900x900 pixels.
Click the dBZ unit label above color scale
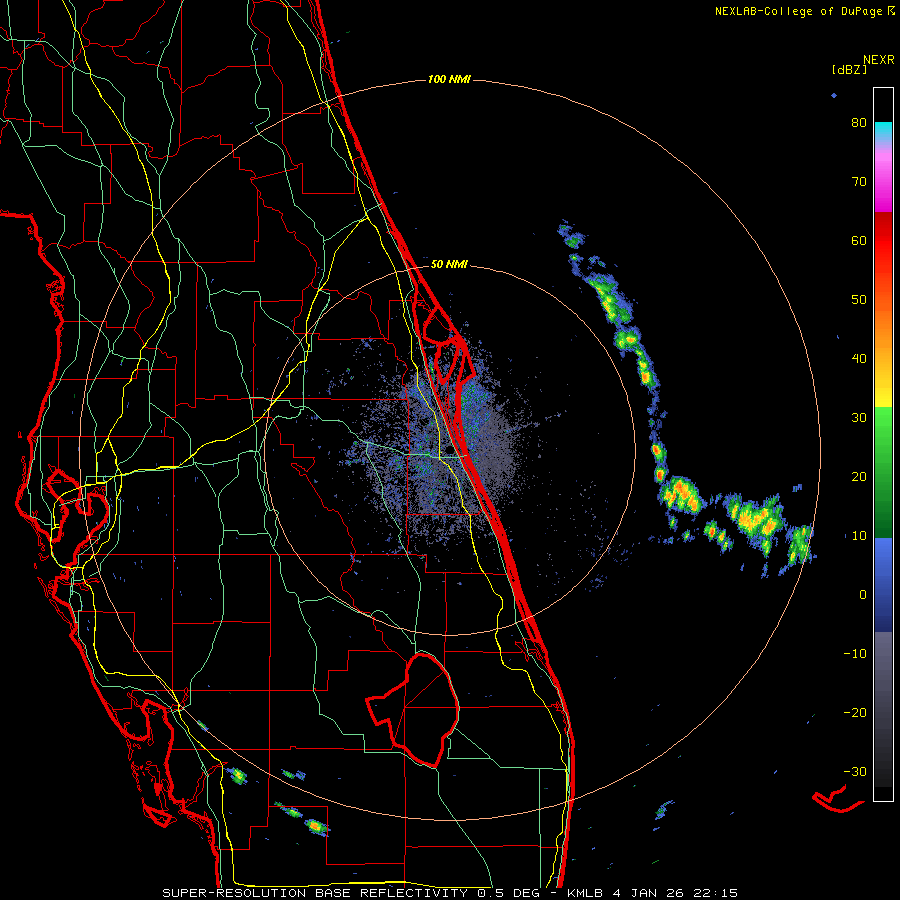(x=849, y=70)
